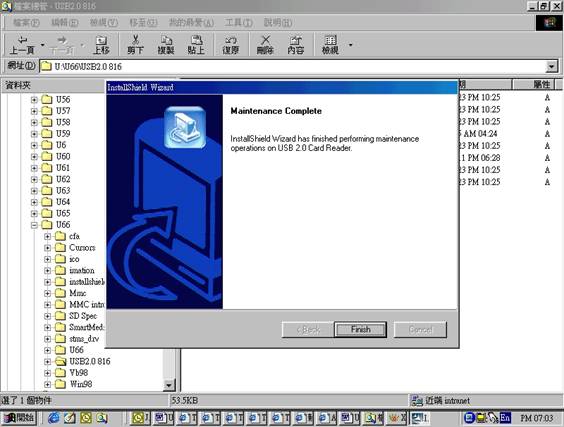Click the 屬性 attributes column header

(x=534, y=85)
